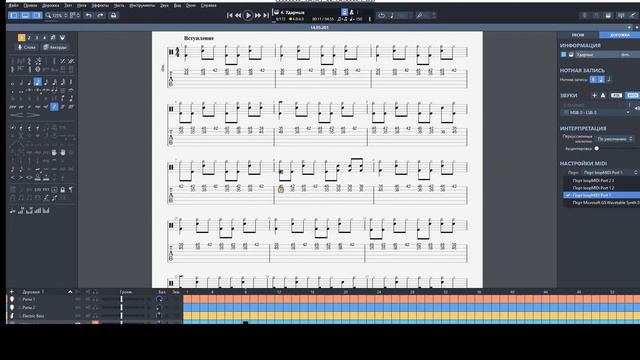Click the tuner fork icon in toolbar
640x360 pixels.
pos(419,16)
